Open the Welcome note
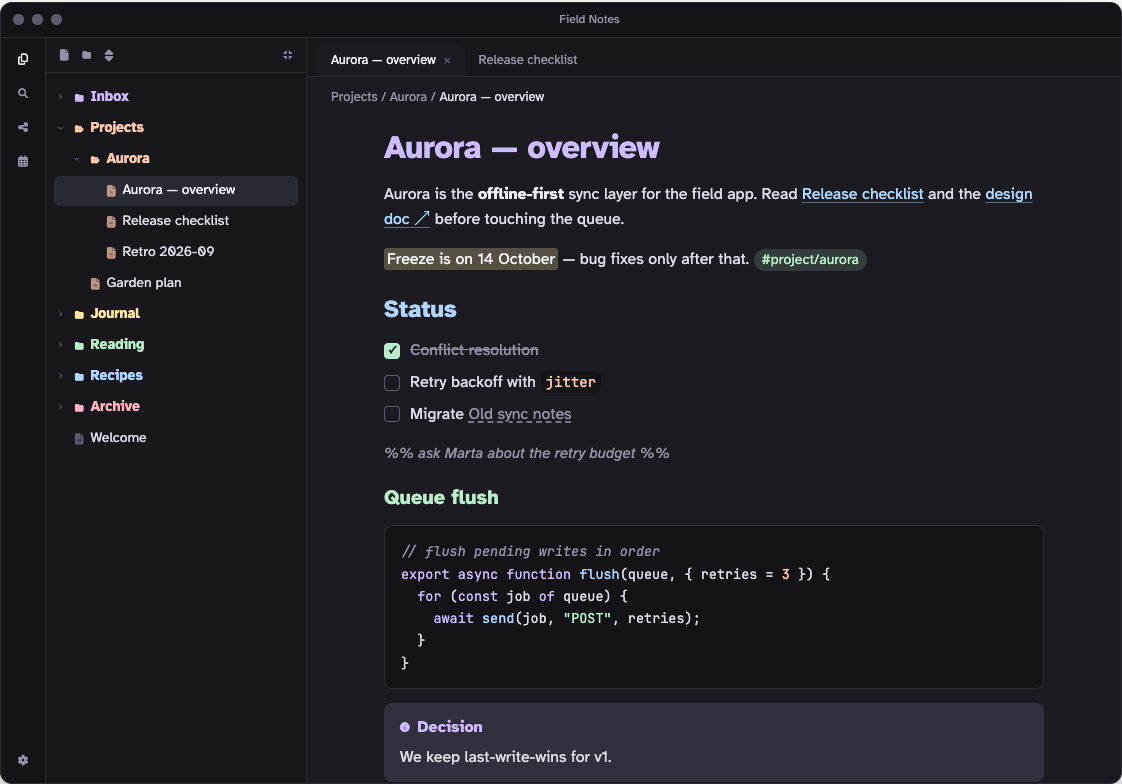This screenshot has height=784, width=1122. (176, 438)
